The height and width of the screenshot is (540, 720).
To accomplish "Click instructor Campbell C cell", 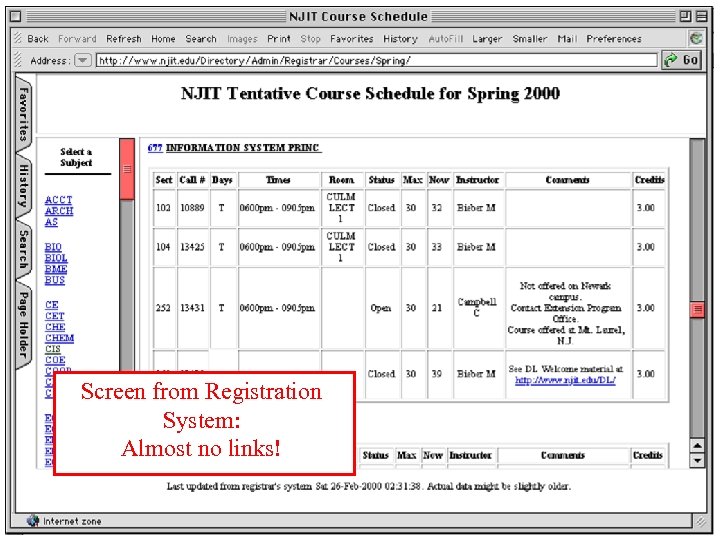I will pos(478,307).
